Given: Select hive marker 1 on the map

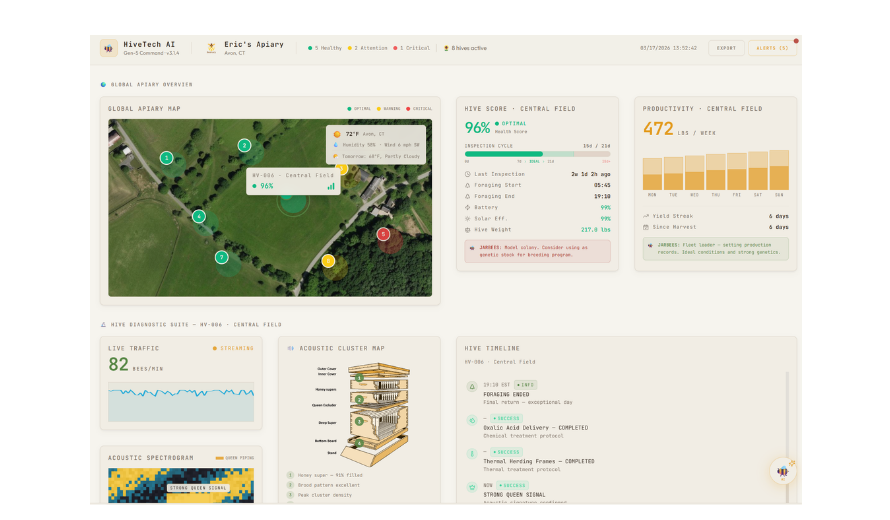Looking at the screenshot, I should 166,158.
